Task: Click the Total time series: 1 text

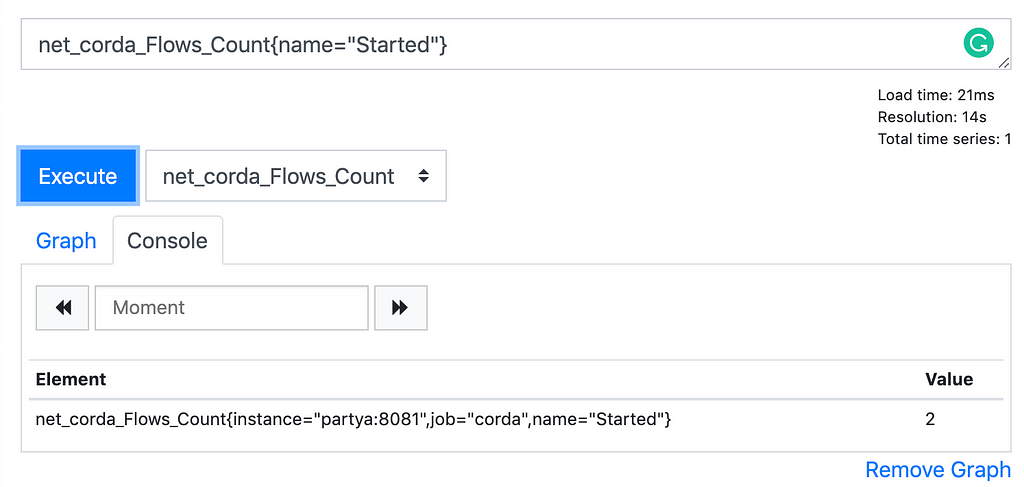Action: coord(944,139)
